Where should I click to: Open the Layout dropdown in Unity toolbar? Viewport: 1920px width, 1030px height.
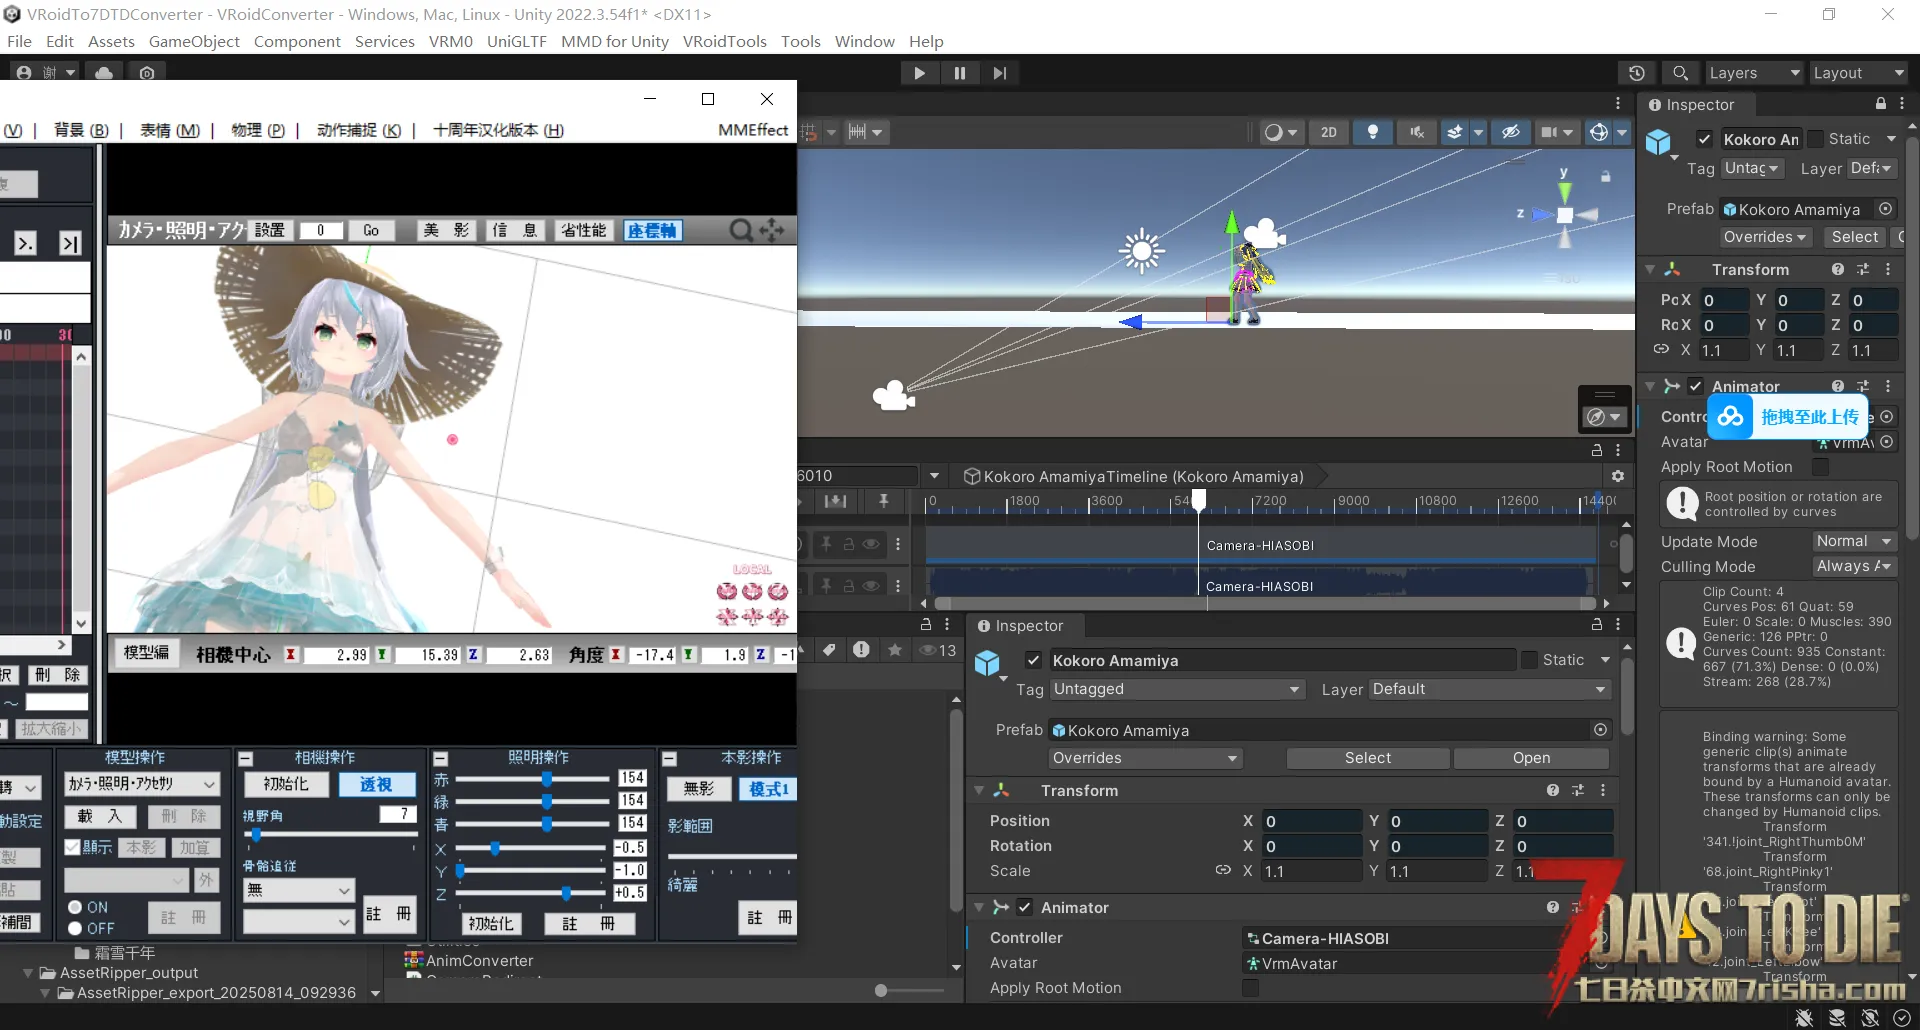point(1858,73)
